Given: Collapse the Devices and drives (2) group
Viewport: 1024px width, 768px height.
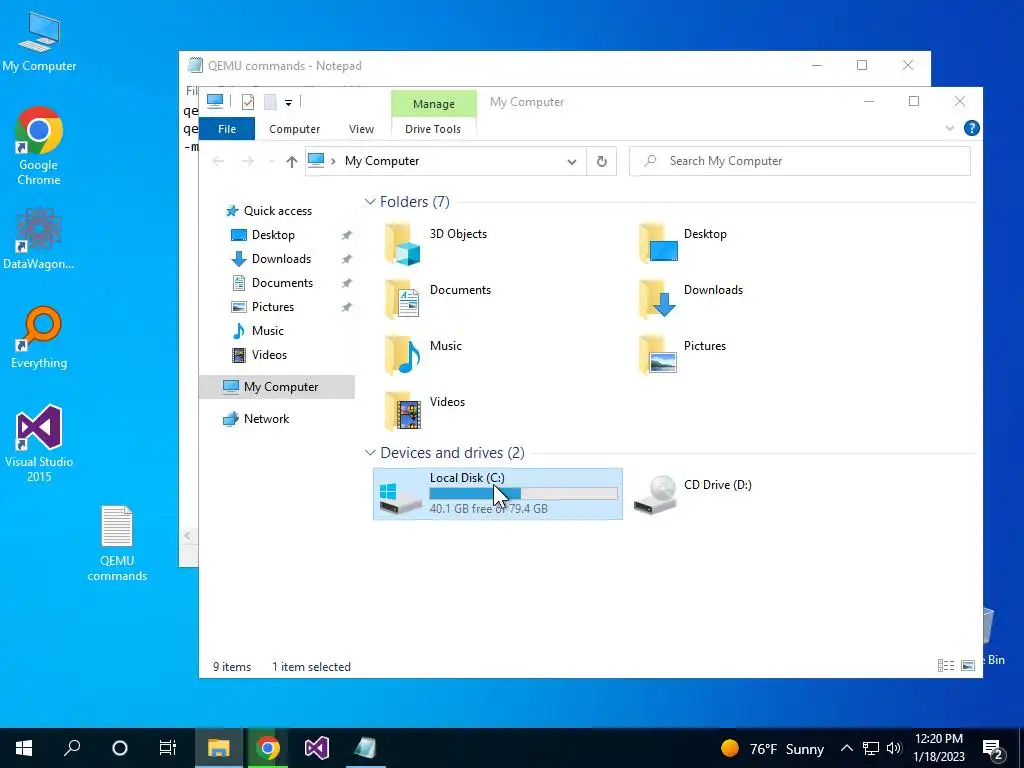Looking at the screenshot, I should (x=370, y=453).
